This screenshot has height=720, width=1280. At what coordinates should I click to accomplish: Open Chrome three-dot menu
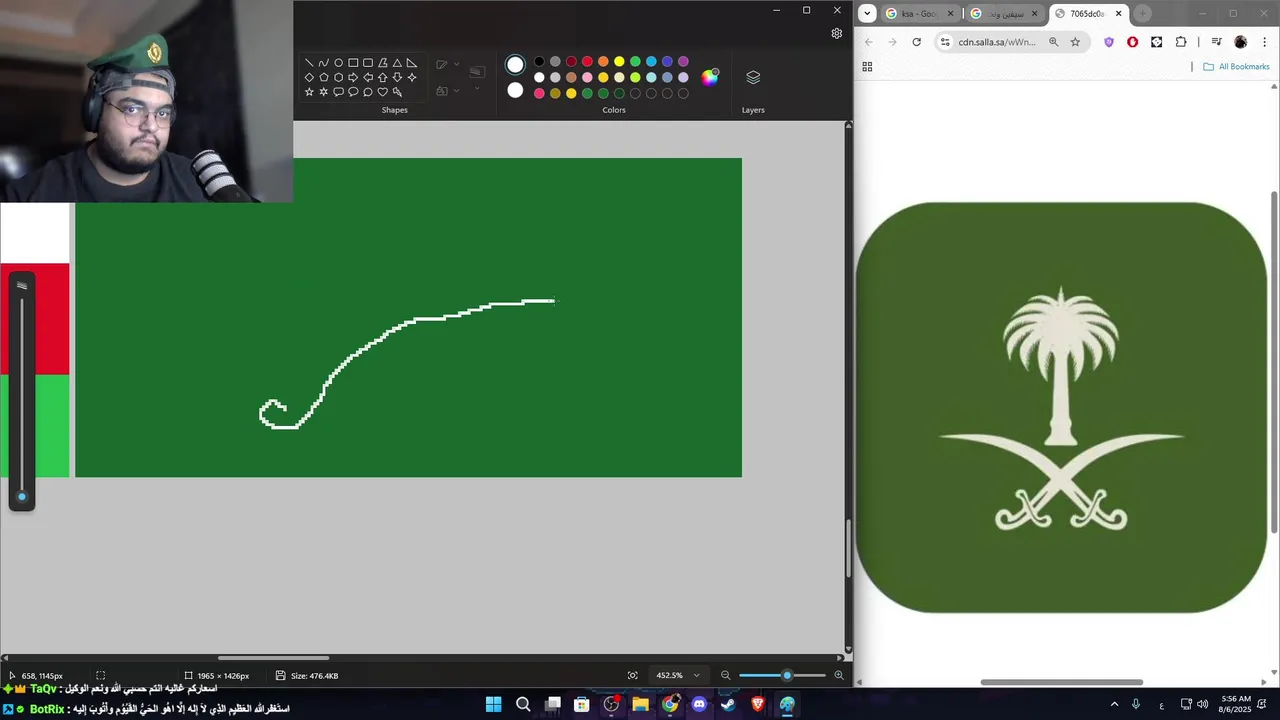click(x=1264, y=42)
